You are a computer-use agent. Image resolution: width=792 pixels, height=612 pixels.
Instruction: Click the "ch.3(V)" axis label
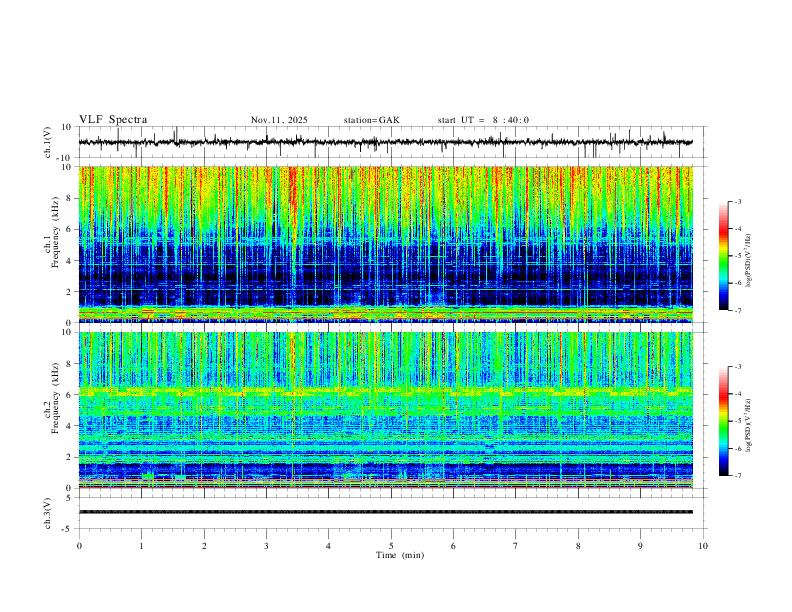pyautogui.click(x=48, y=513)
